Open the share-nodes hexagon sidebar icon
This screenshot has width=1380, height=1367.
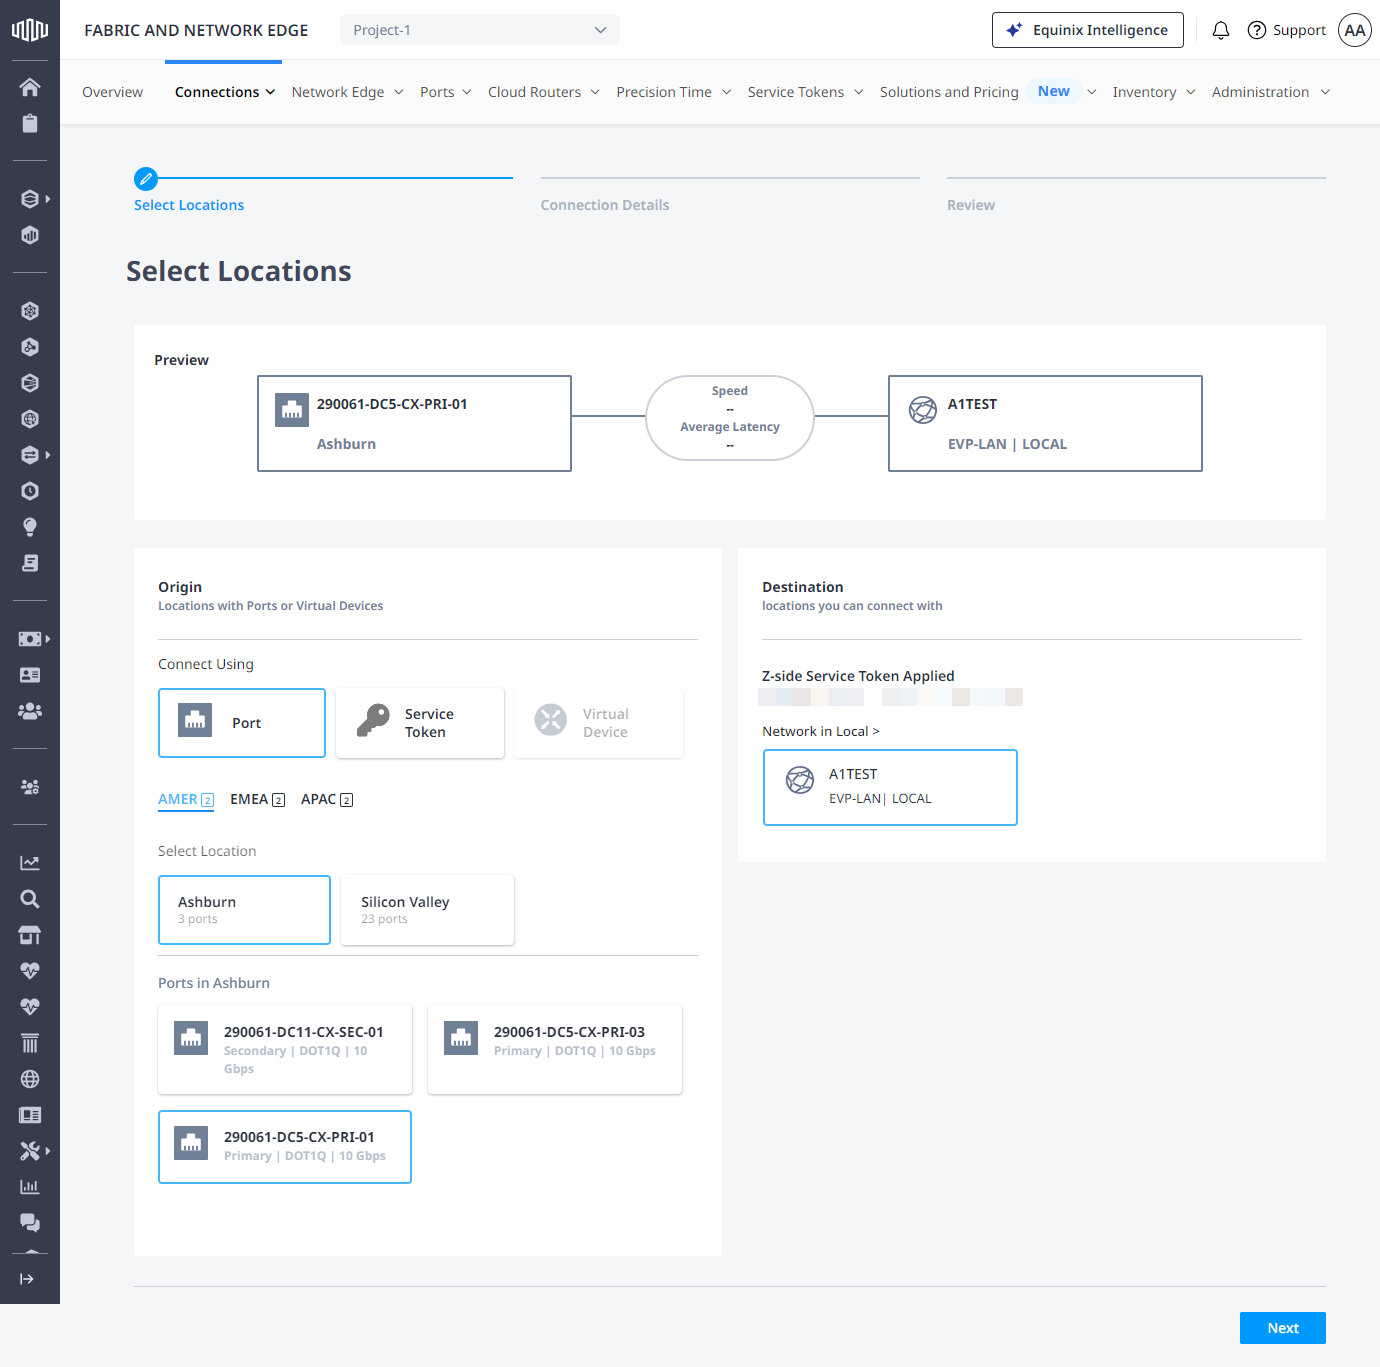pos(30,347)
